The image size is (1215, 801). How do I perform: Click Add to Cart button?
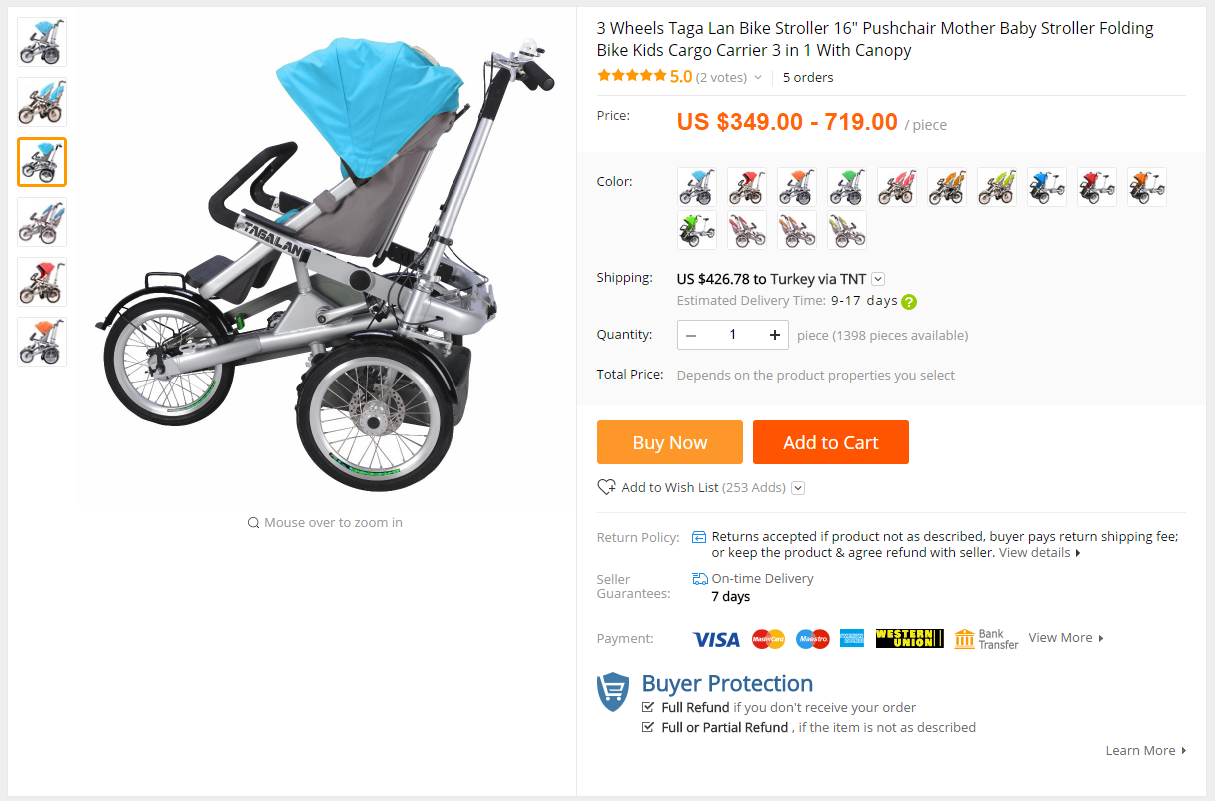(x=831, y=442)
